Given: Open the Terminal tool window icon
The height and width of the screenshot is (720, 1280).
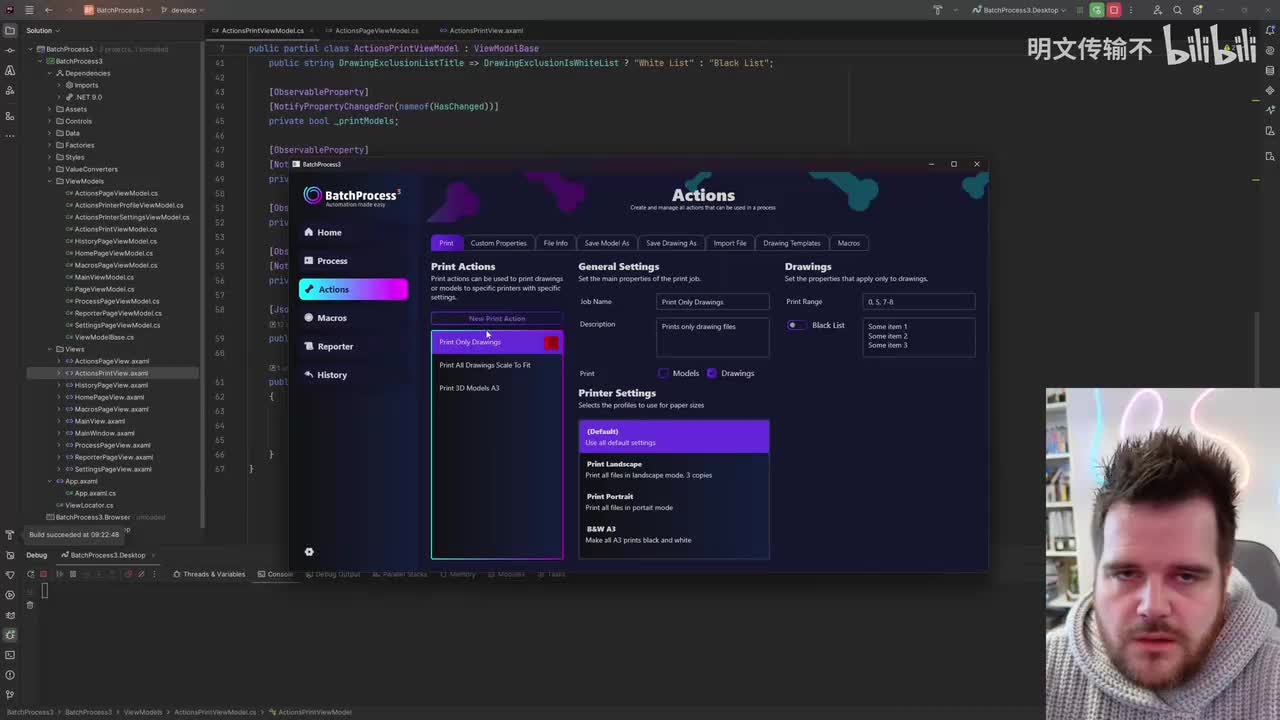Looking at the screenshot, I should click(10, 655).
